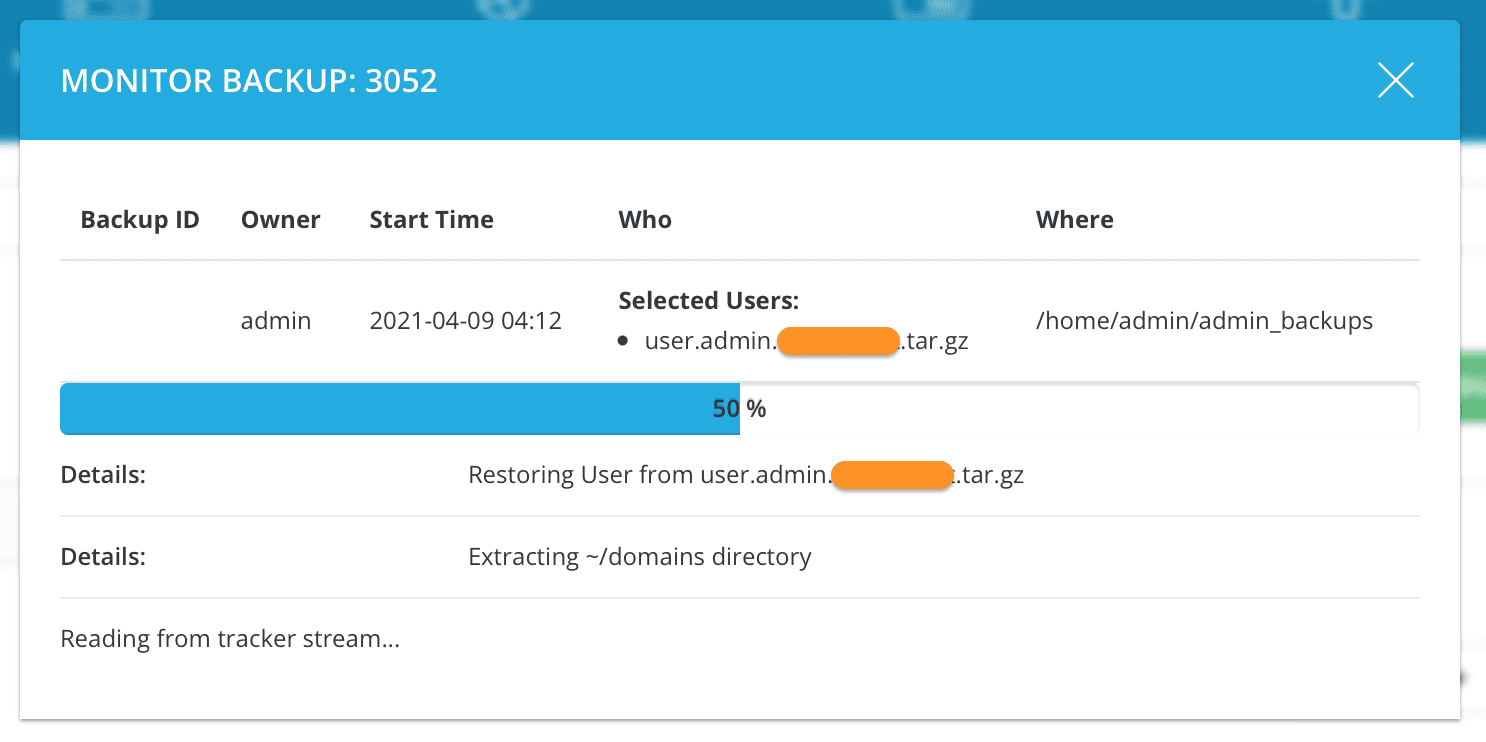Click the Who column header
The width and height of the screenshot is (1486, 742).
pyautogui.click(x=644, y=219)
